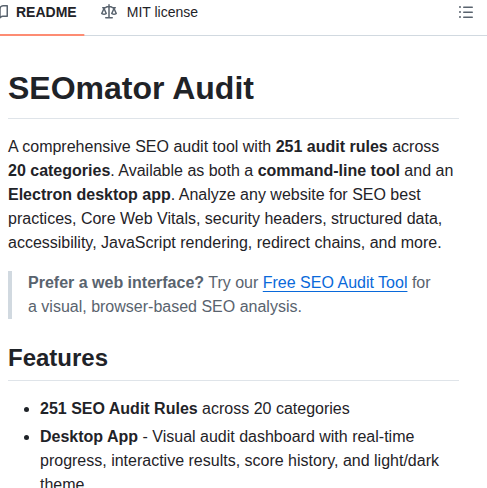The width and height of the screenshot is (487, 488).
Task: Click the bold text '251 audit rules'
Action: click(331, 147)
